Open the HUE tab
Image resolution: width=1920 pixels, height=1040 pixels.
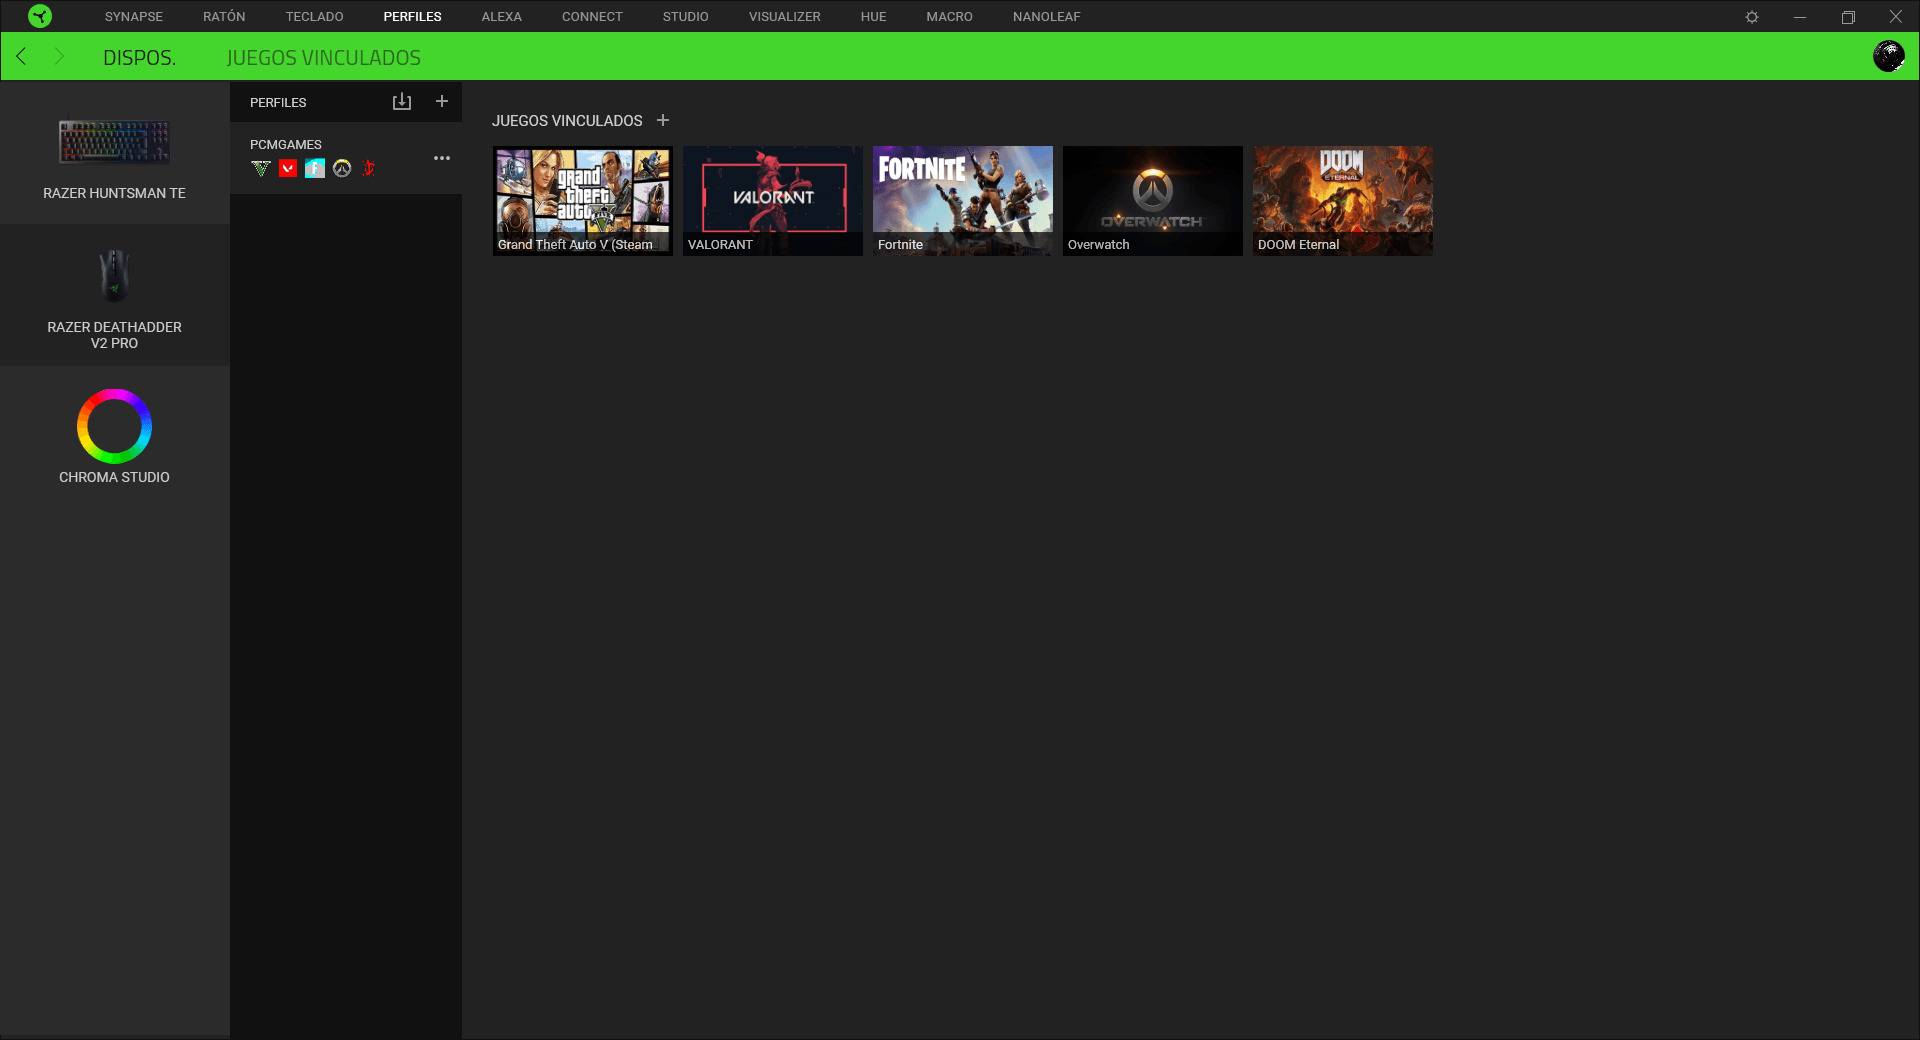pyautogui.click(x=873, y=17)
